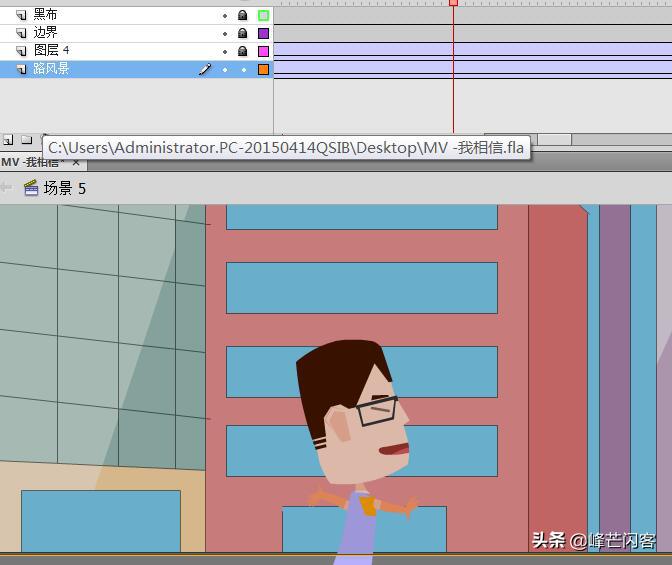Toggle visibility dot of 黑布 layer
672x565 pixels.
pos(225,16)
